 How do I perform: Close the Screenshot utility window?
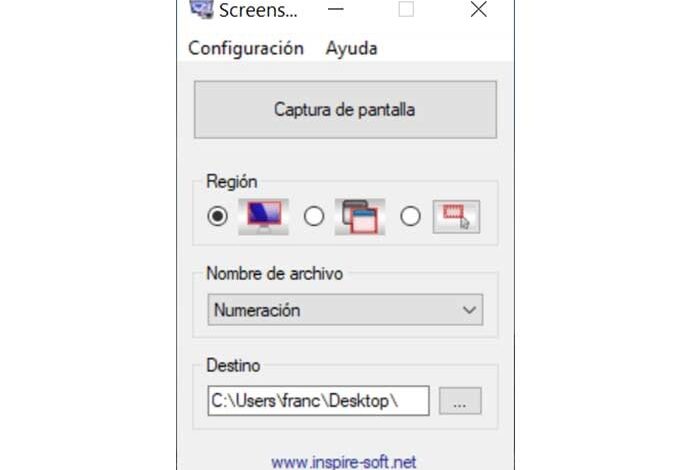point(478,10)
